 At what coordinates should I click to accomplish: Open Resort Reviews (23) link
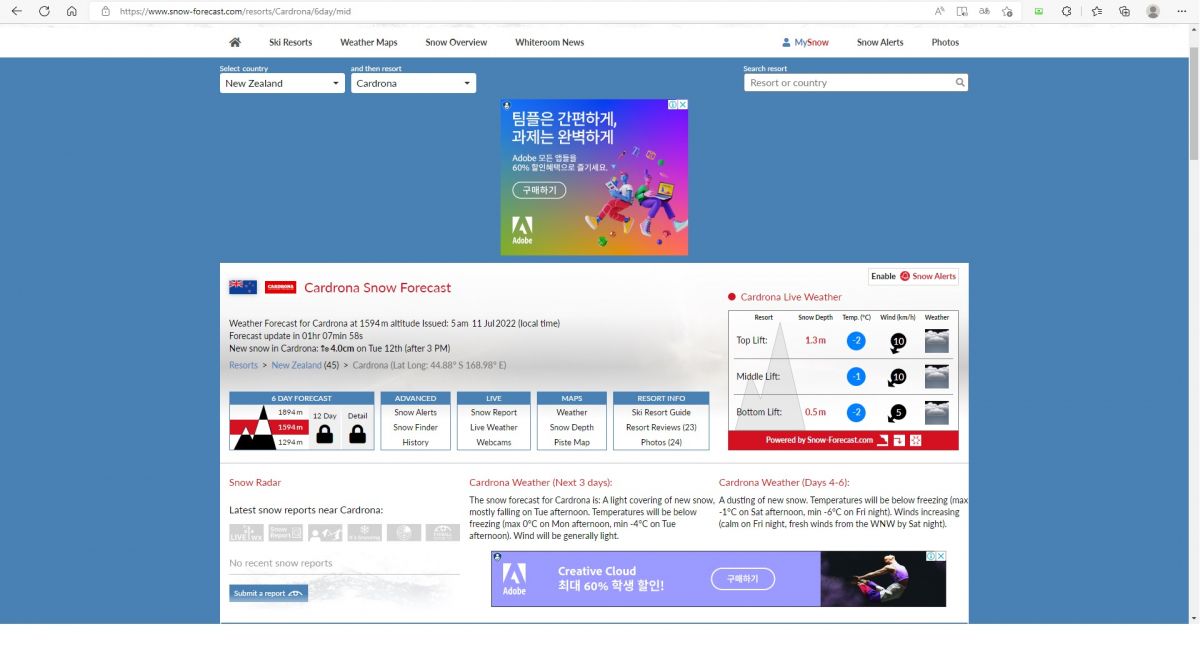(661, 427)
